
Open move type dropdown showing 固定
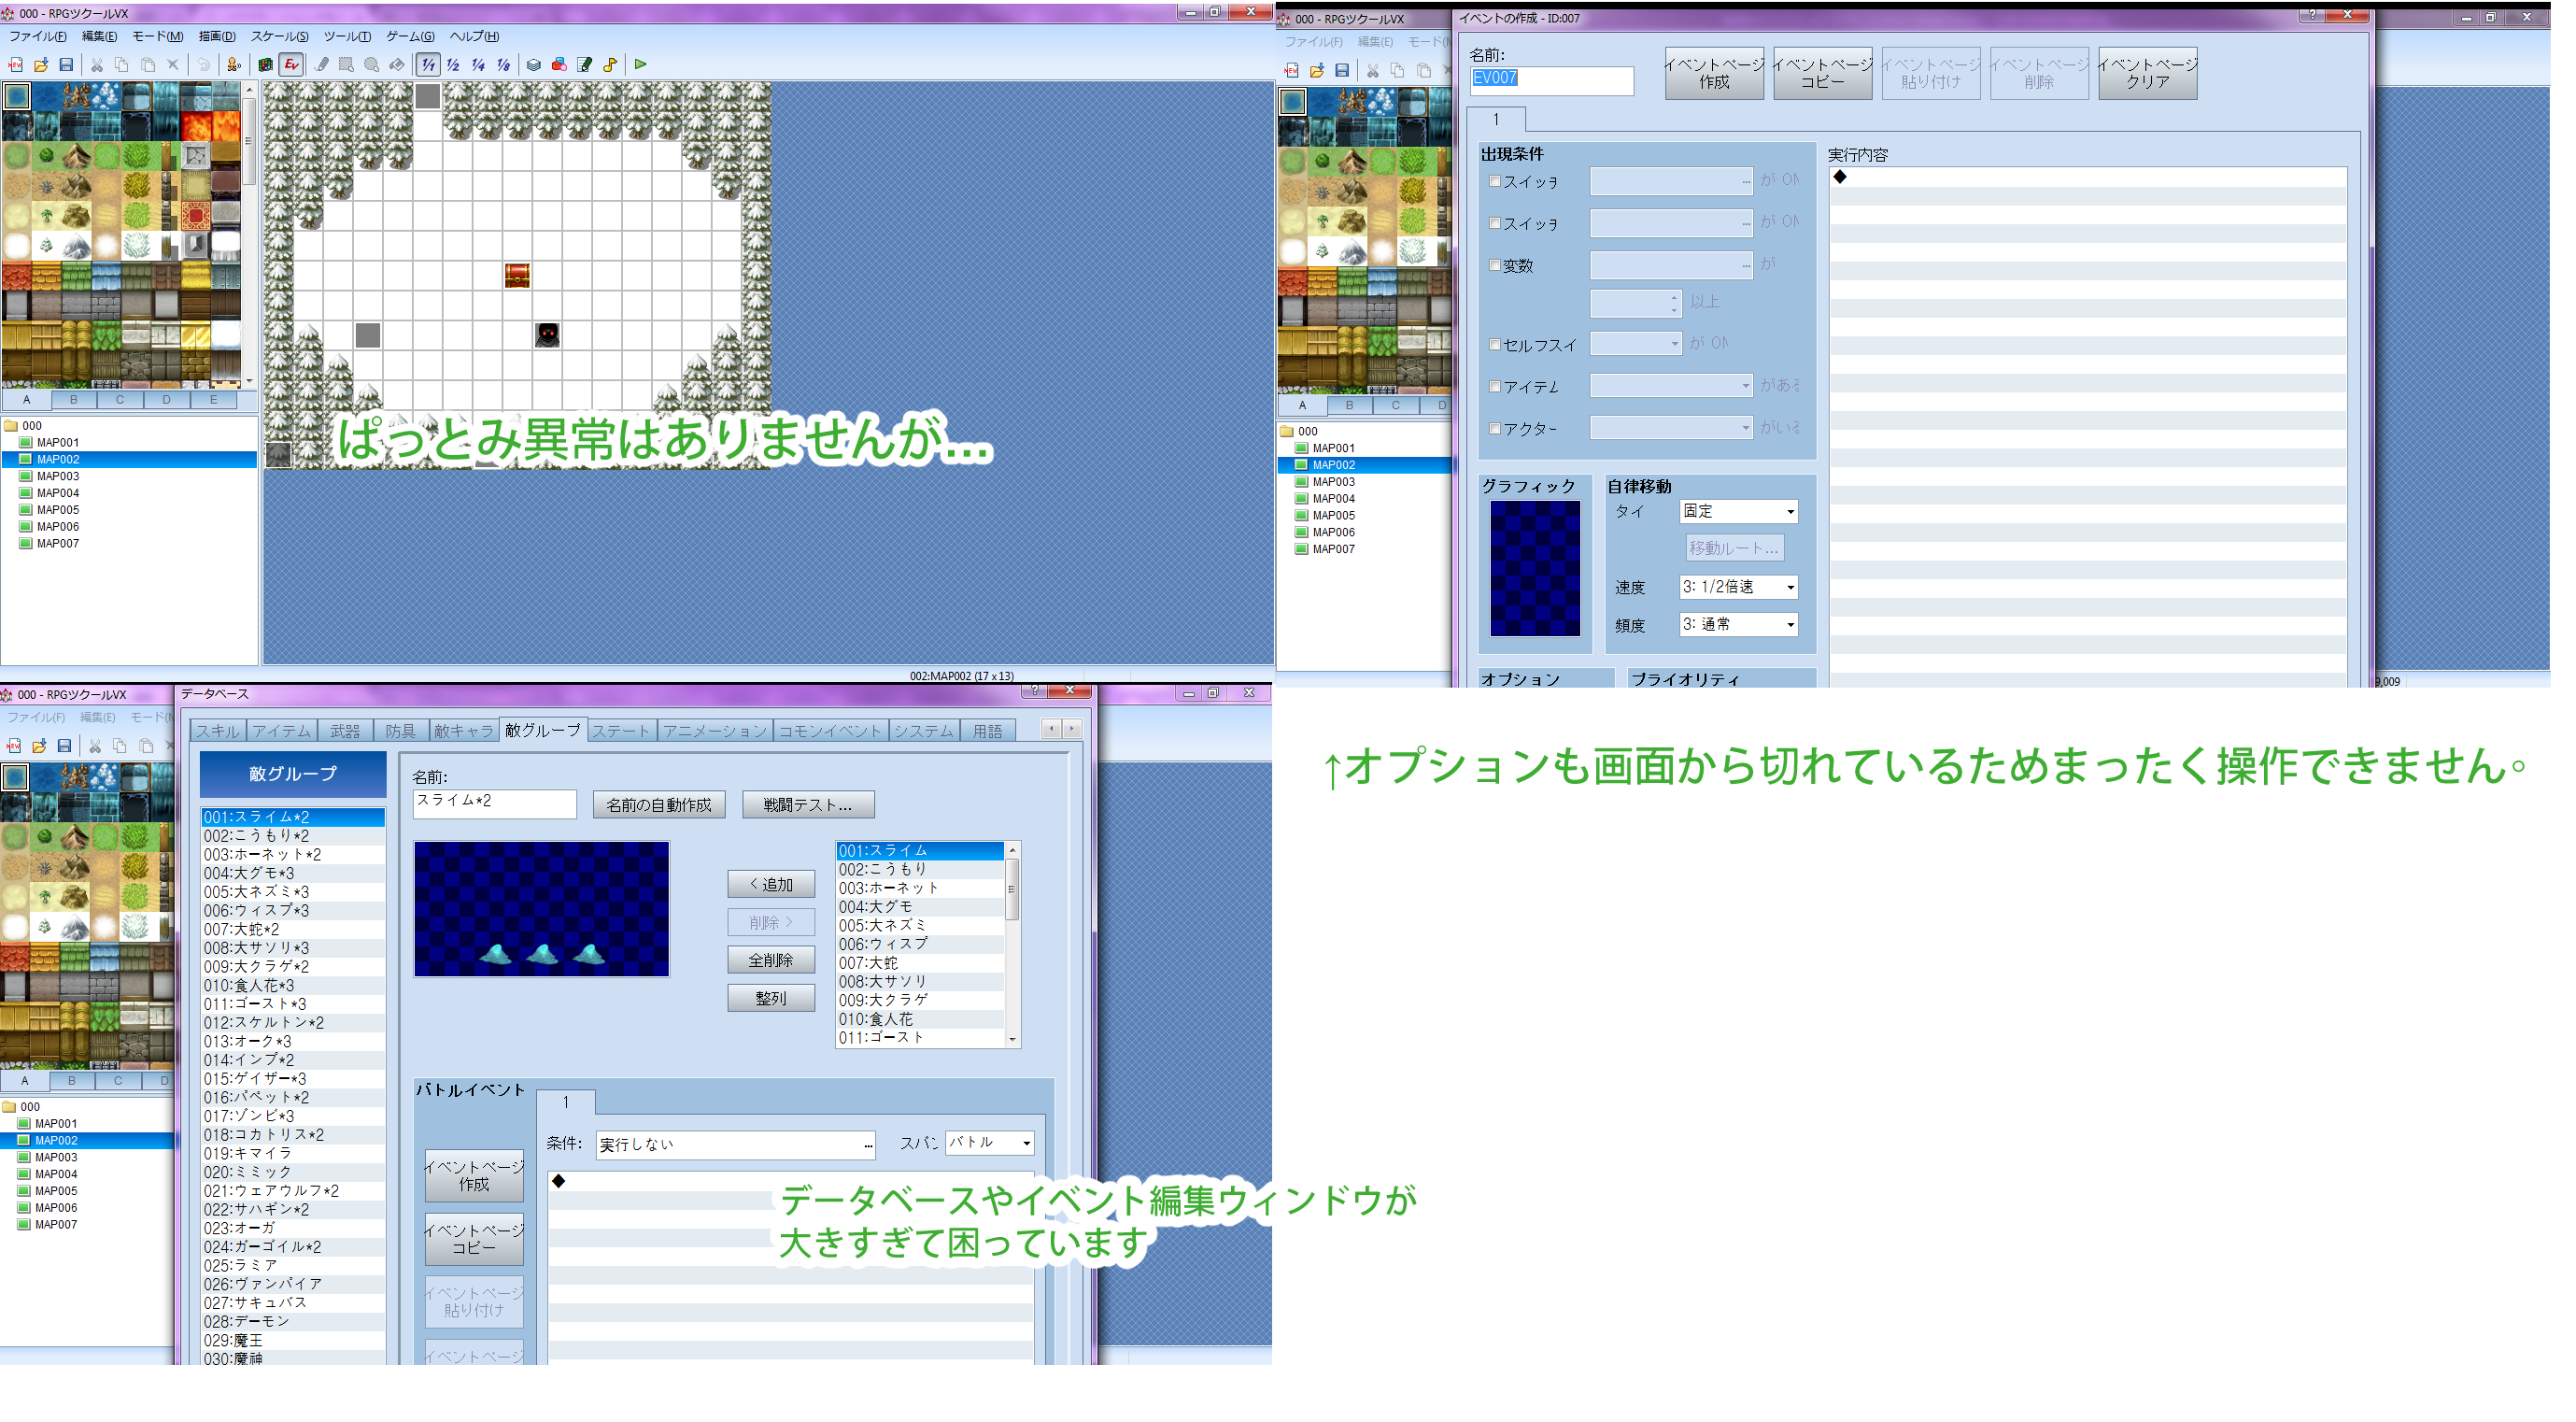click(1738, 511)
